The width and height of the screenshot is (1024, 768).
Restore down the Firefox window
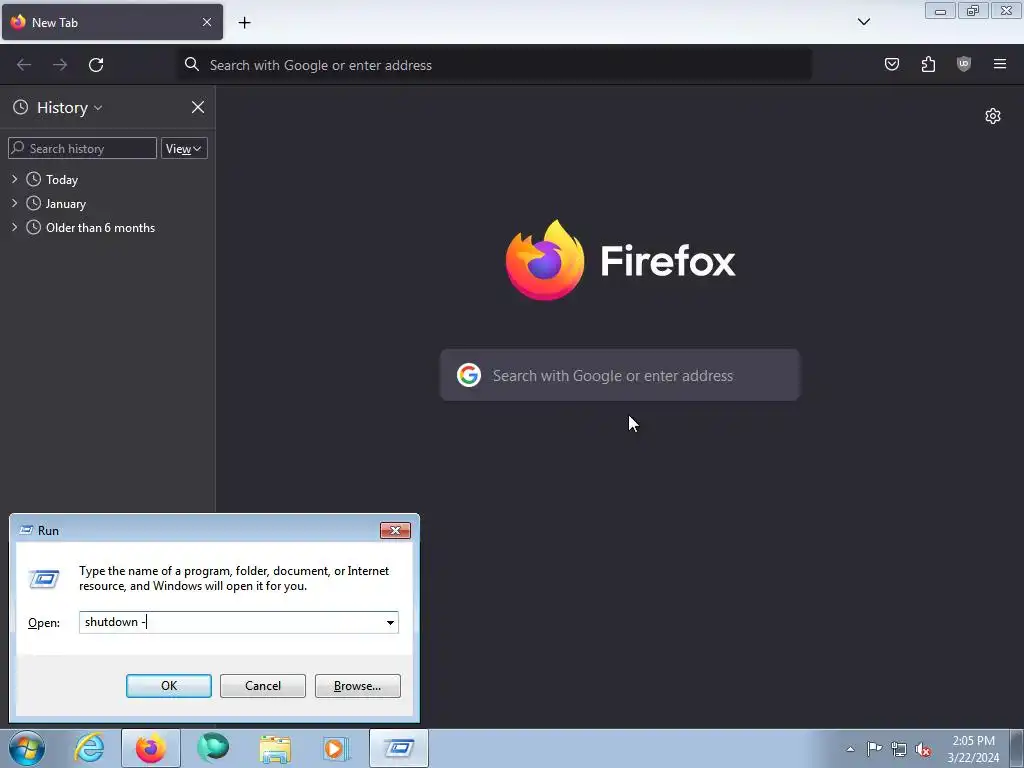(x=973, y=10)
